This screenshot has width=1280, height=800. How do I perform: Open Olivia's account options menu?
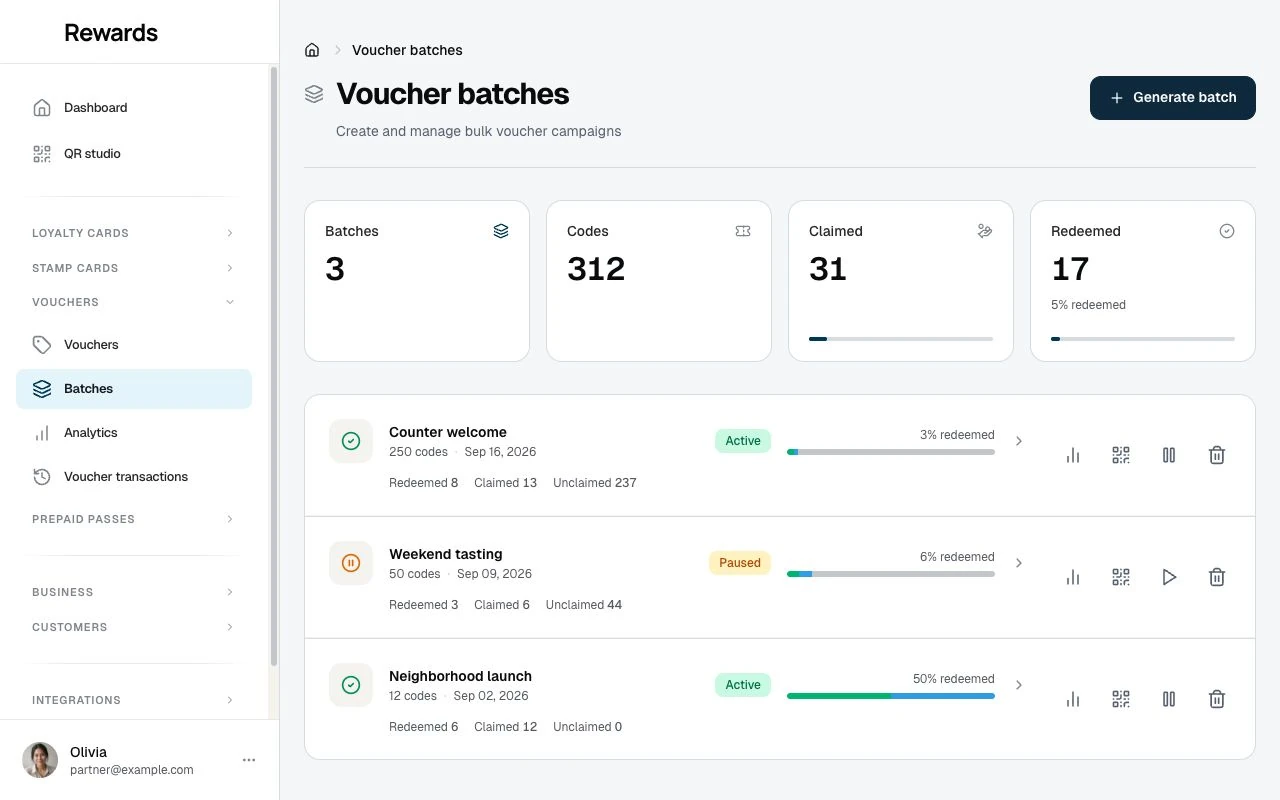coord(249,760)
